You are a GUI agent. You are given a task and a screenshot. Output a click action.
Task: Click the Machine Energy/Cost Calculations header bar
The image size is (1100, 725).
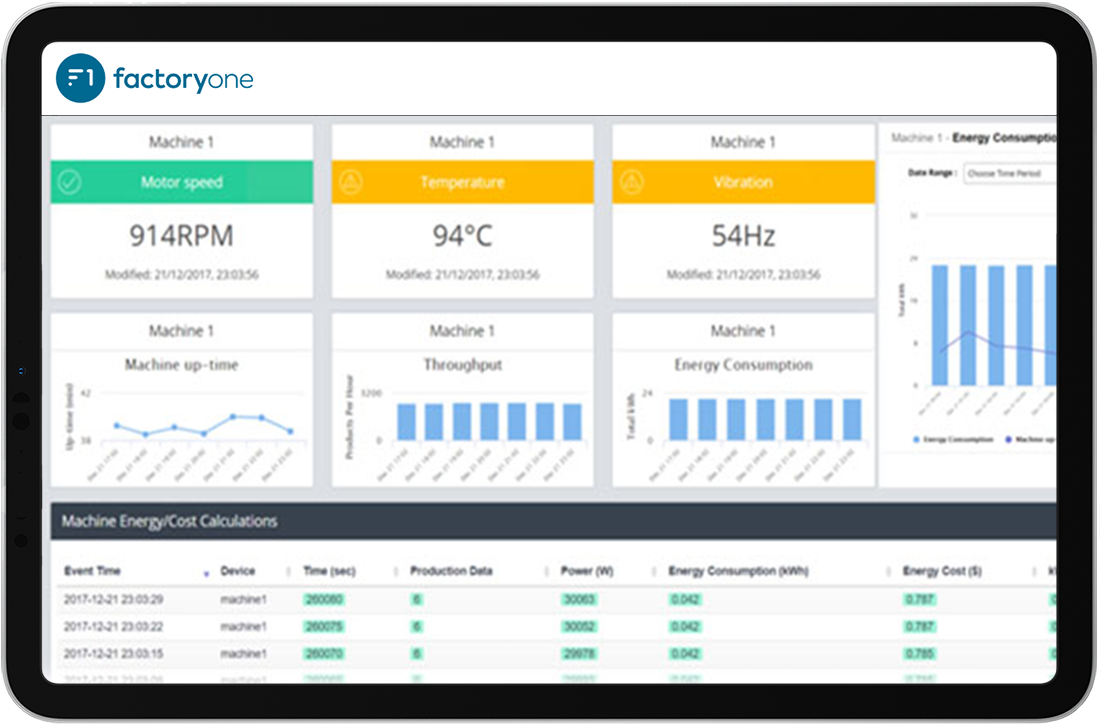pyautogui.click(x=554, y=521)
